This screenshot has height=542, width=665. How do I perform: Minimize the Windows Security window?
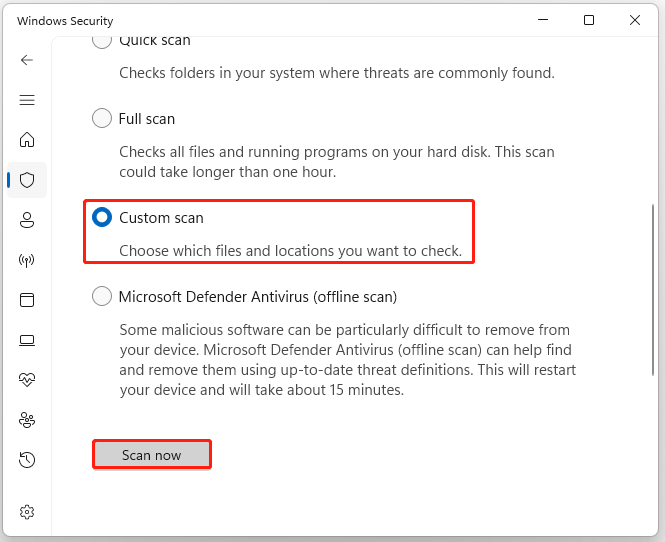pos(543,20)
